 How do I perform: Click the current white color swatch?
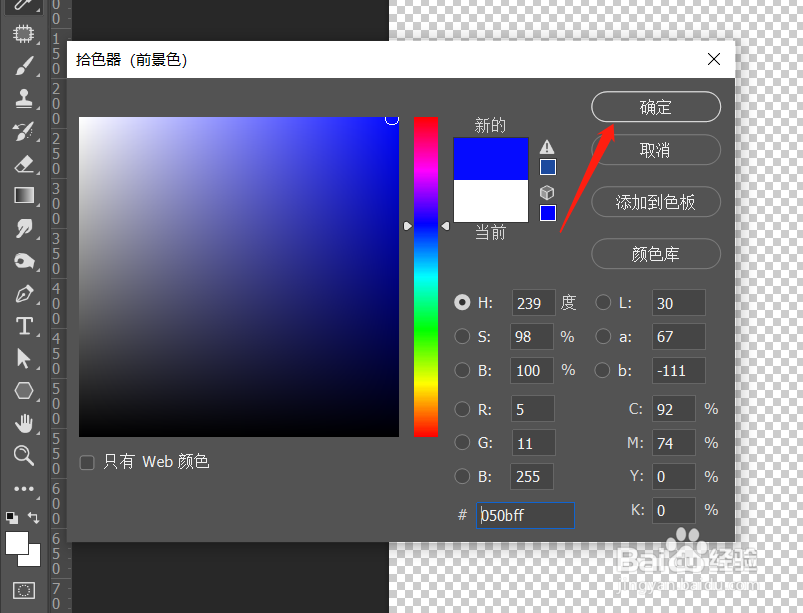[x=491, y=201]
